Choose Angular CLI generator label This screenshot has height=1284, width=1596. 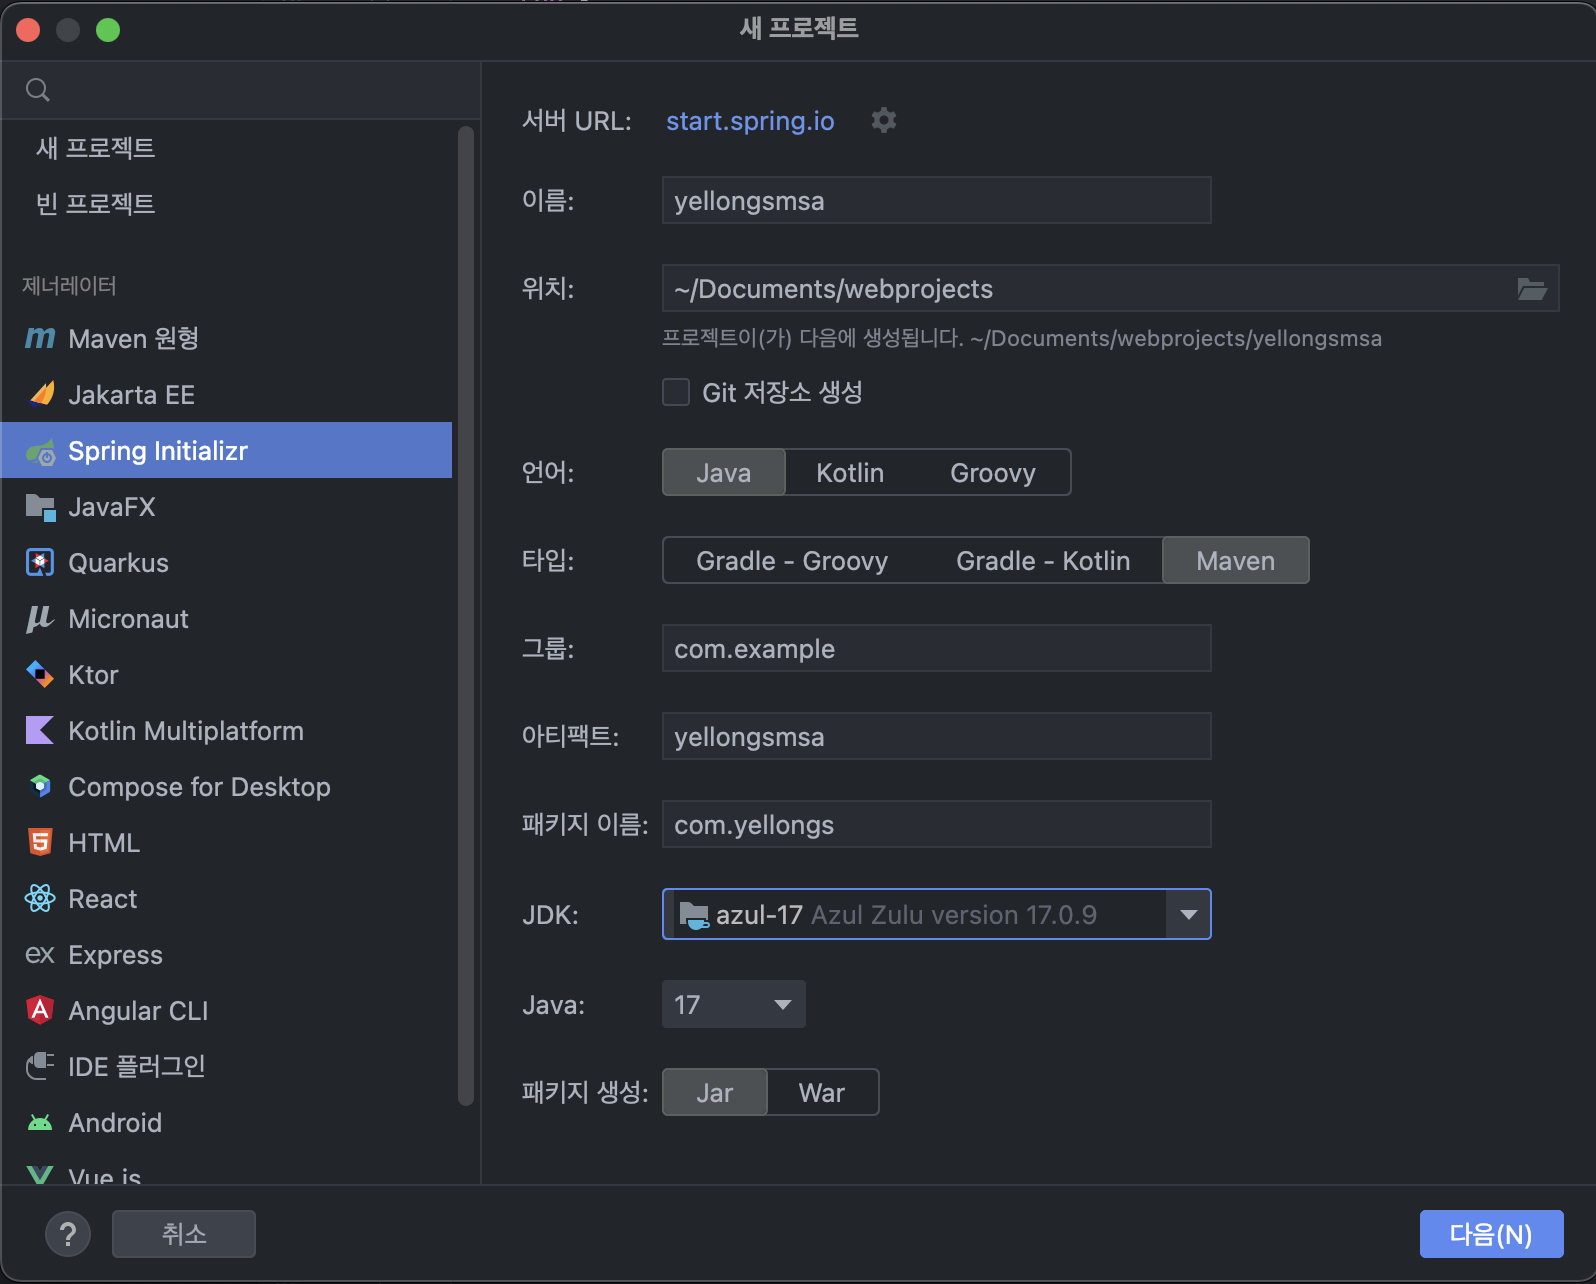[138, 1011]
